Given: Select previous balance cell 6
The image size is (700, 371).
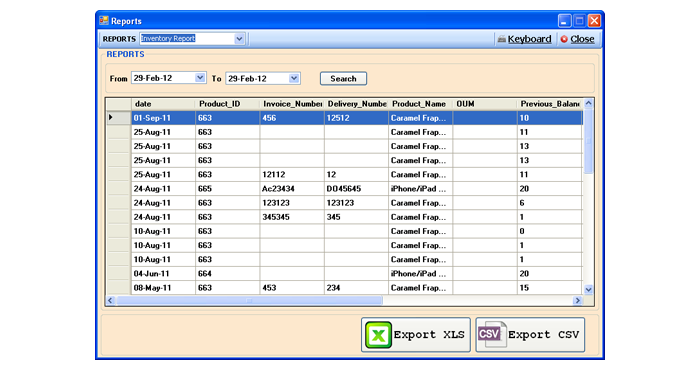Looking at the screenshot, I should point(550,203).
